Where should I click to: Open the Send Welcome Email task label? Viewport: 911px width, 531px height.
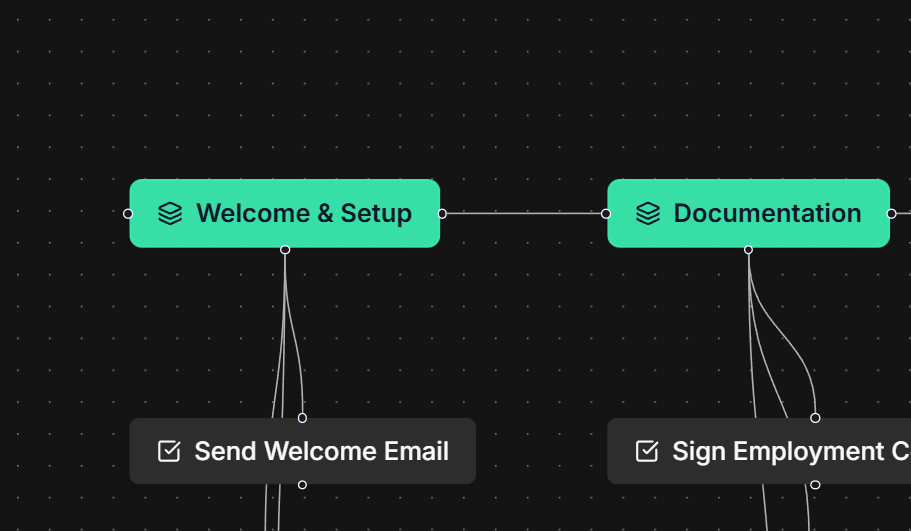pyautogui.click(x=321, y=451)
